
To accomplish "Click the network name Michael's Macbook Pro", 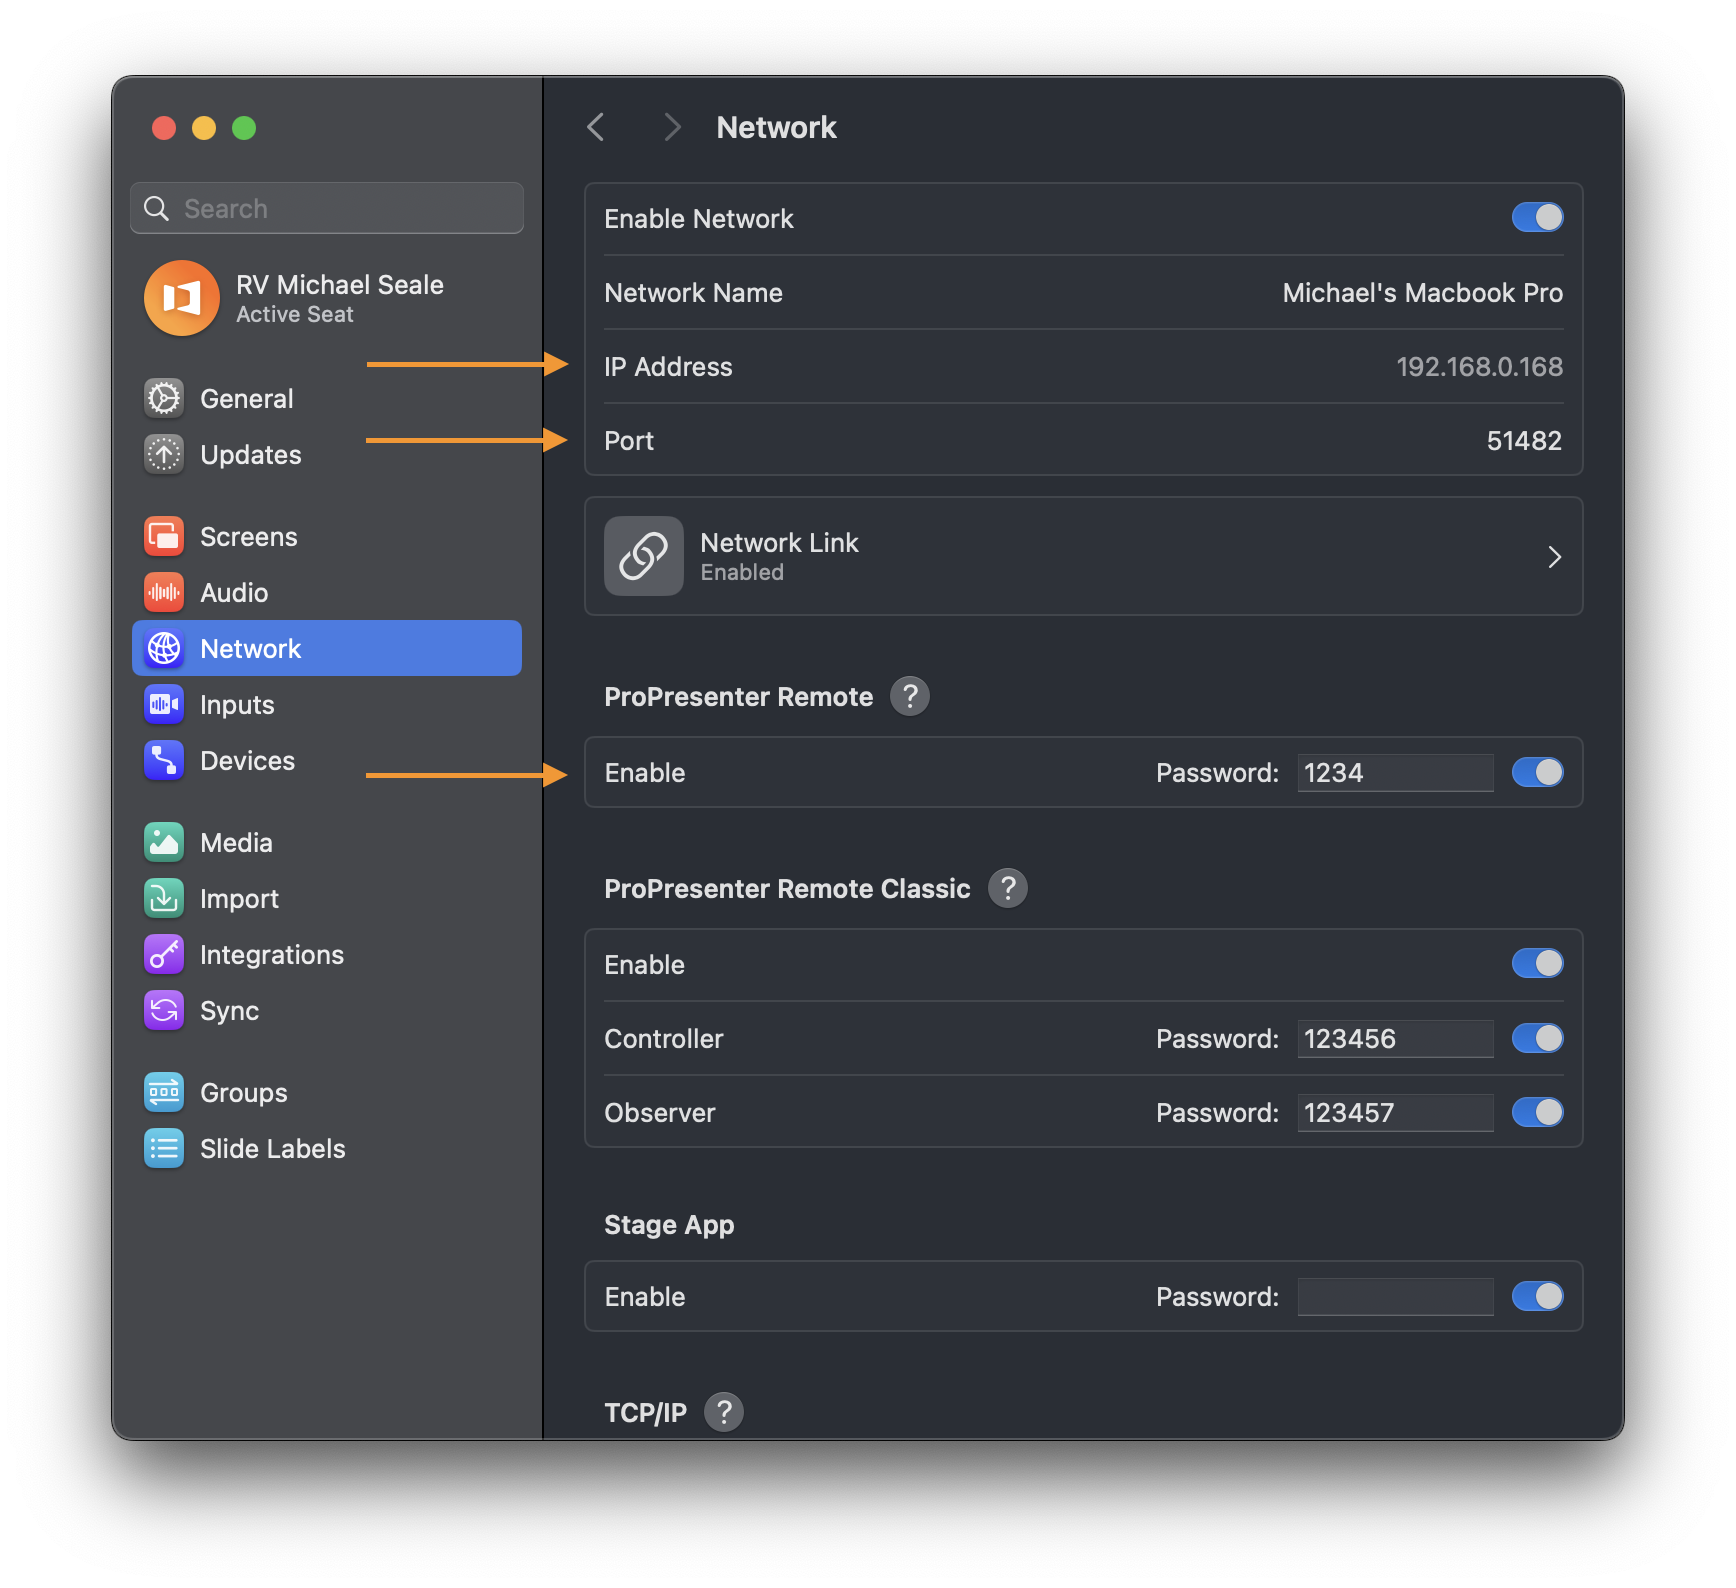I will pos(1422,293).
